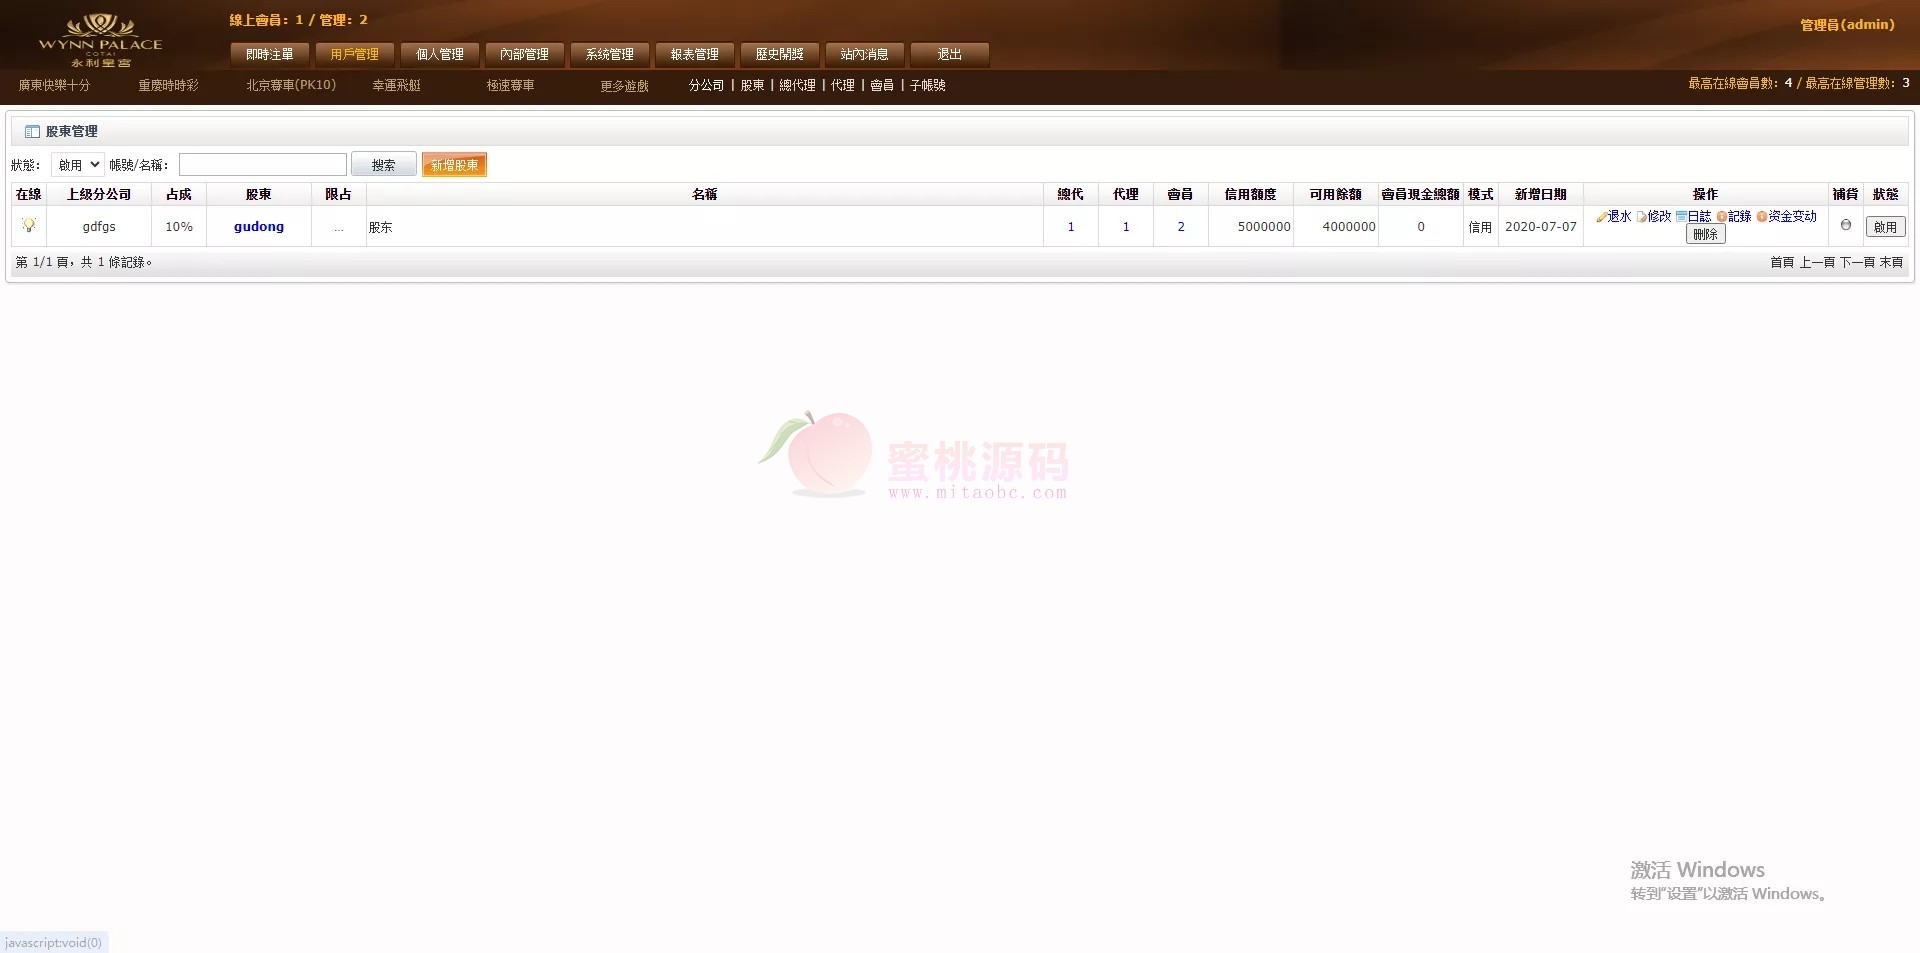Select the 總代理 sub-navigation tab

click(x=797, y=86)
